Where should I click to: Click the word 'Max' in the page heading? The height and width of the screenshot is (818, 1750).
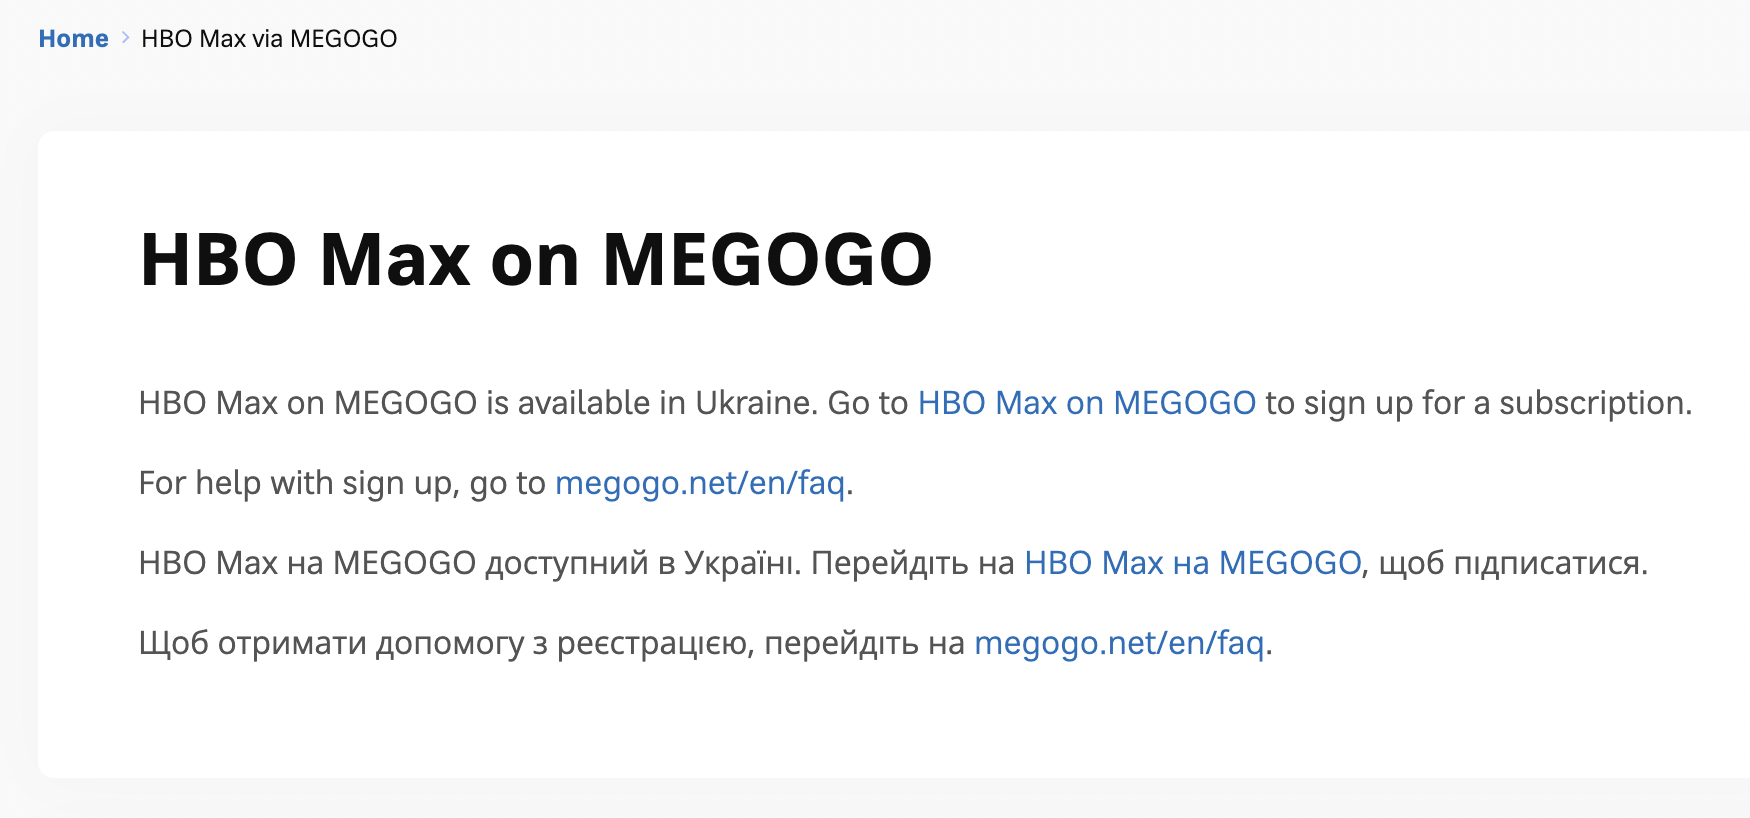click(x=395, y=260)
